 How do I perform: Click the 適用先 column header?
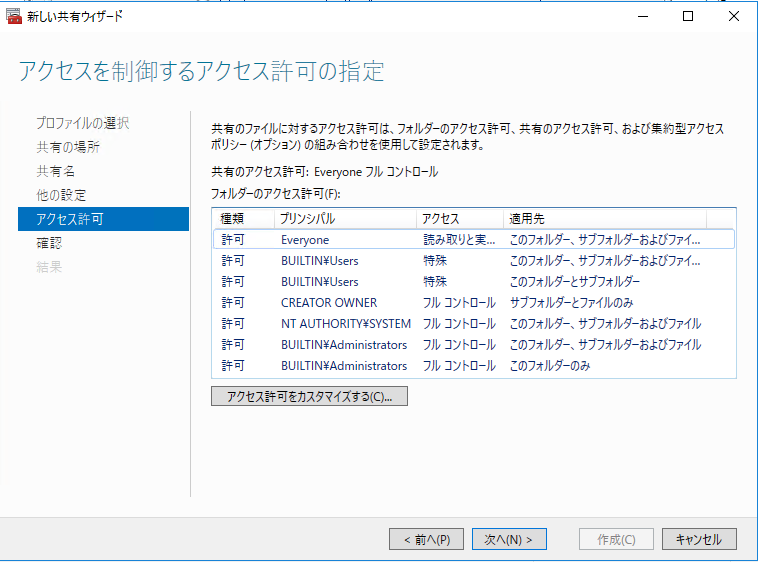click(605, 219)
